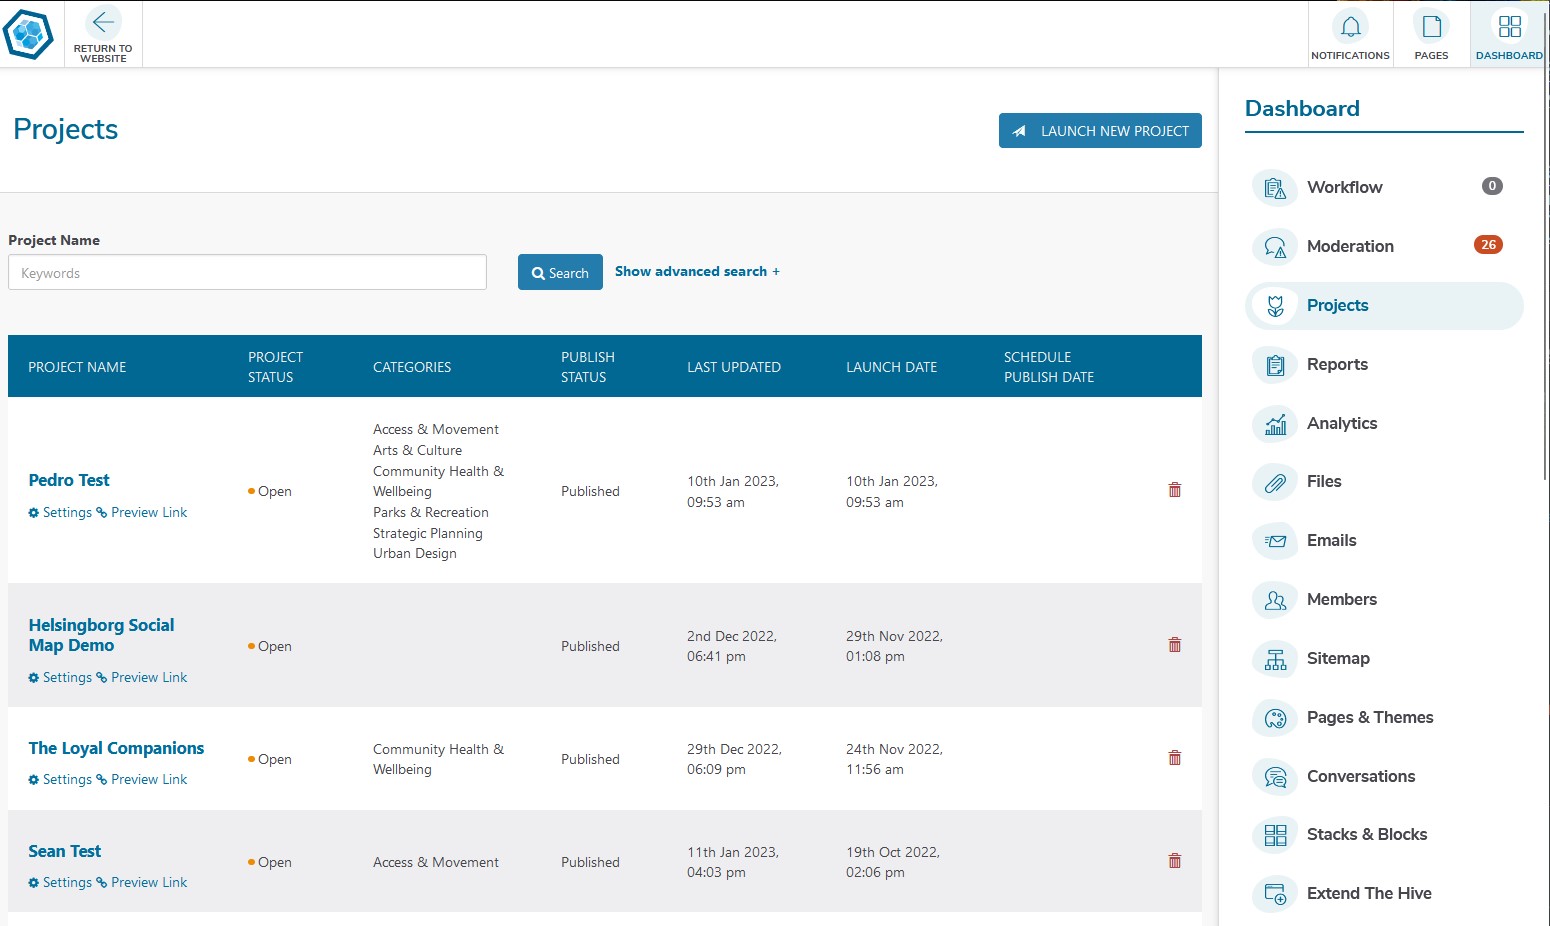Open The Loyal Companions project
1550x926 pixels.
coord(116,748)
